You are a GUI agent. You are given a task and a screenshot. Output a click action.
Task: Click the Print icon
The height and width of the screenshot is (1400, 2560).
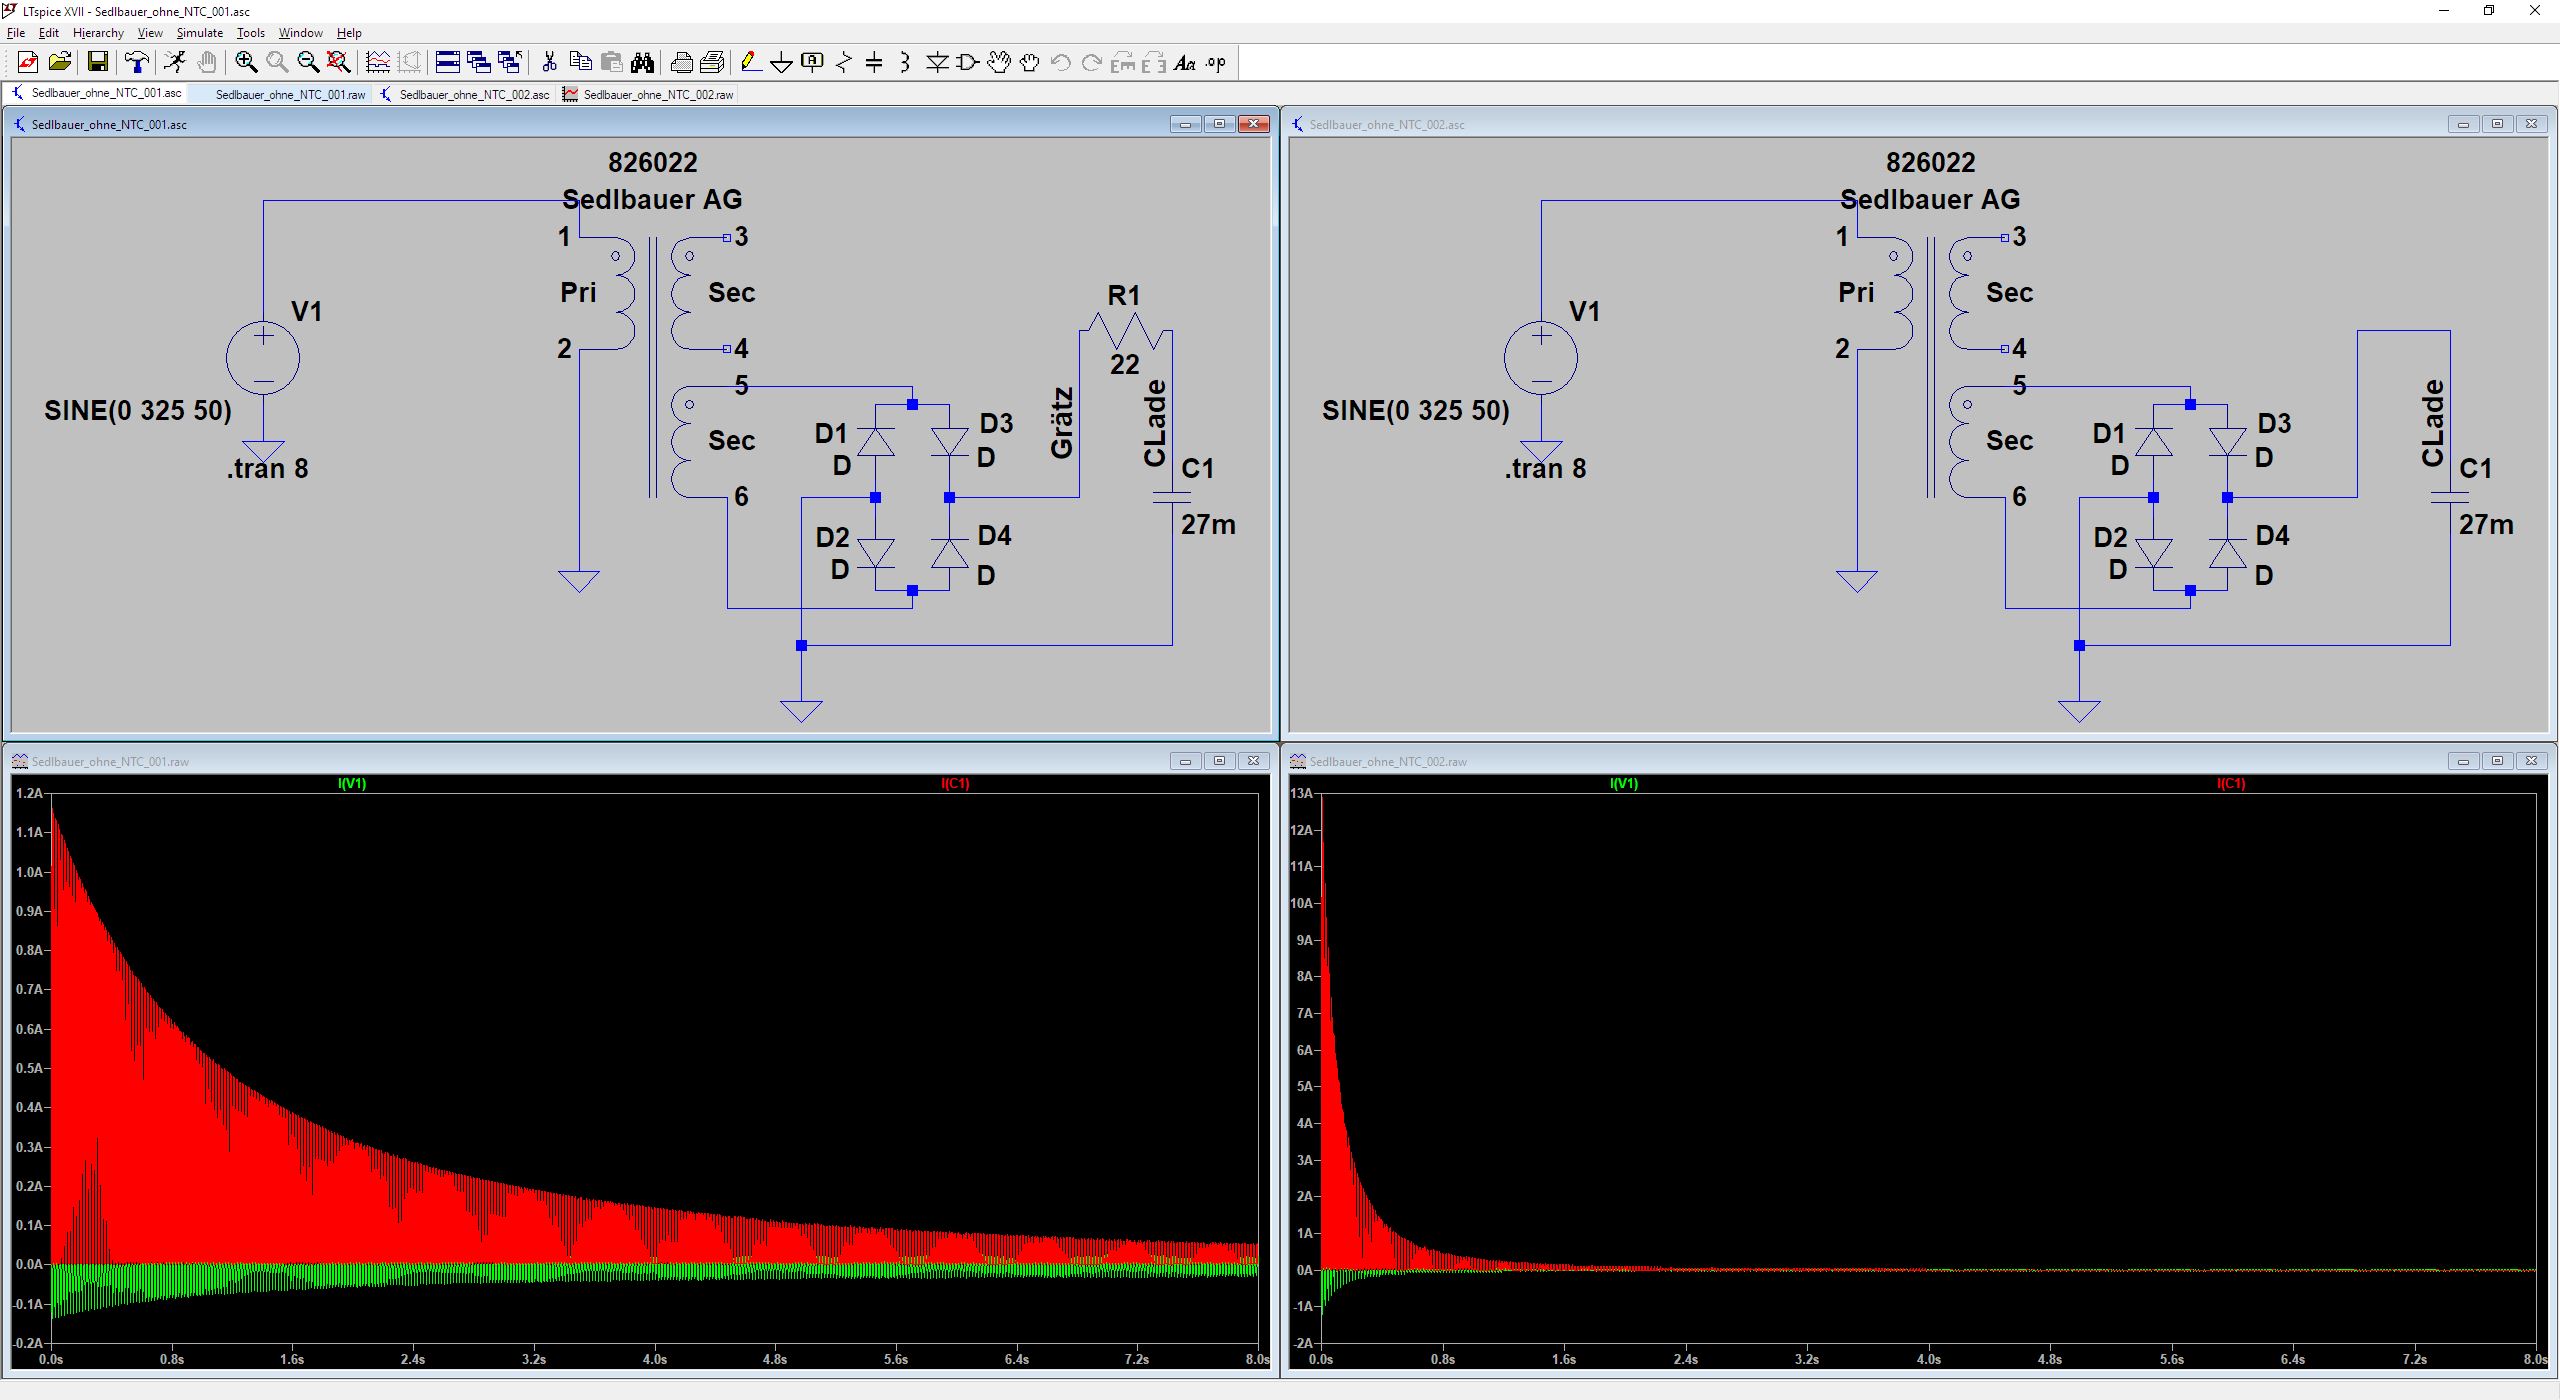point(681,63)
